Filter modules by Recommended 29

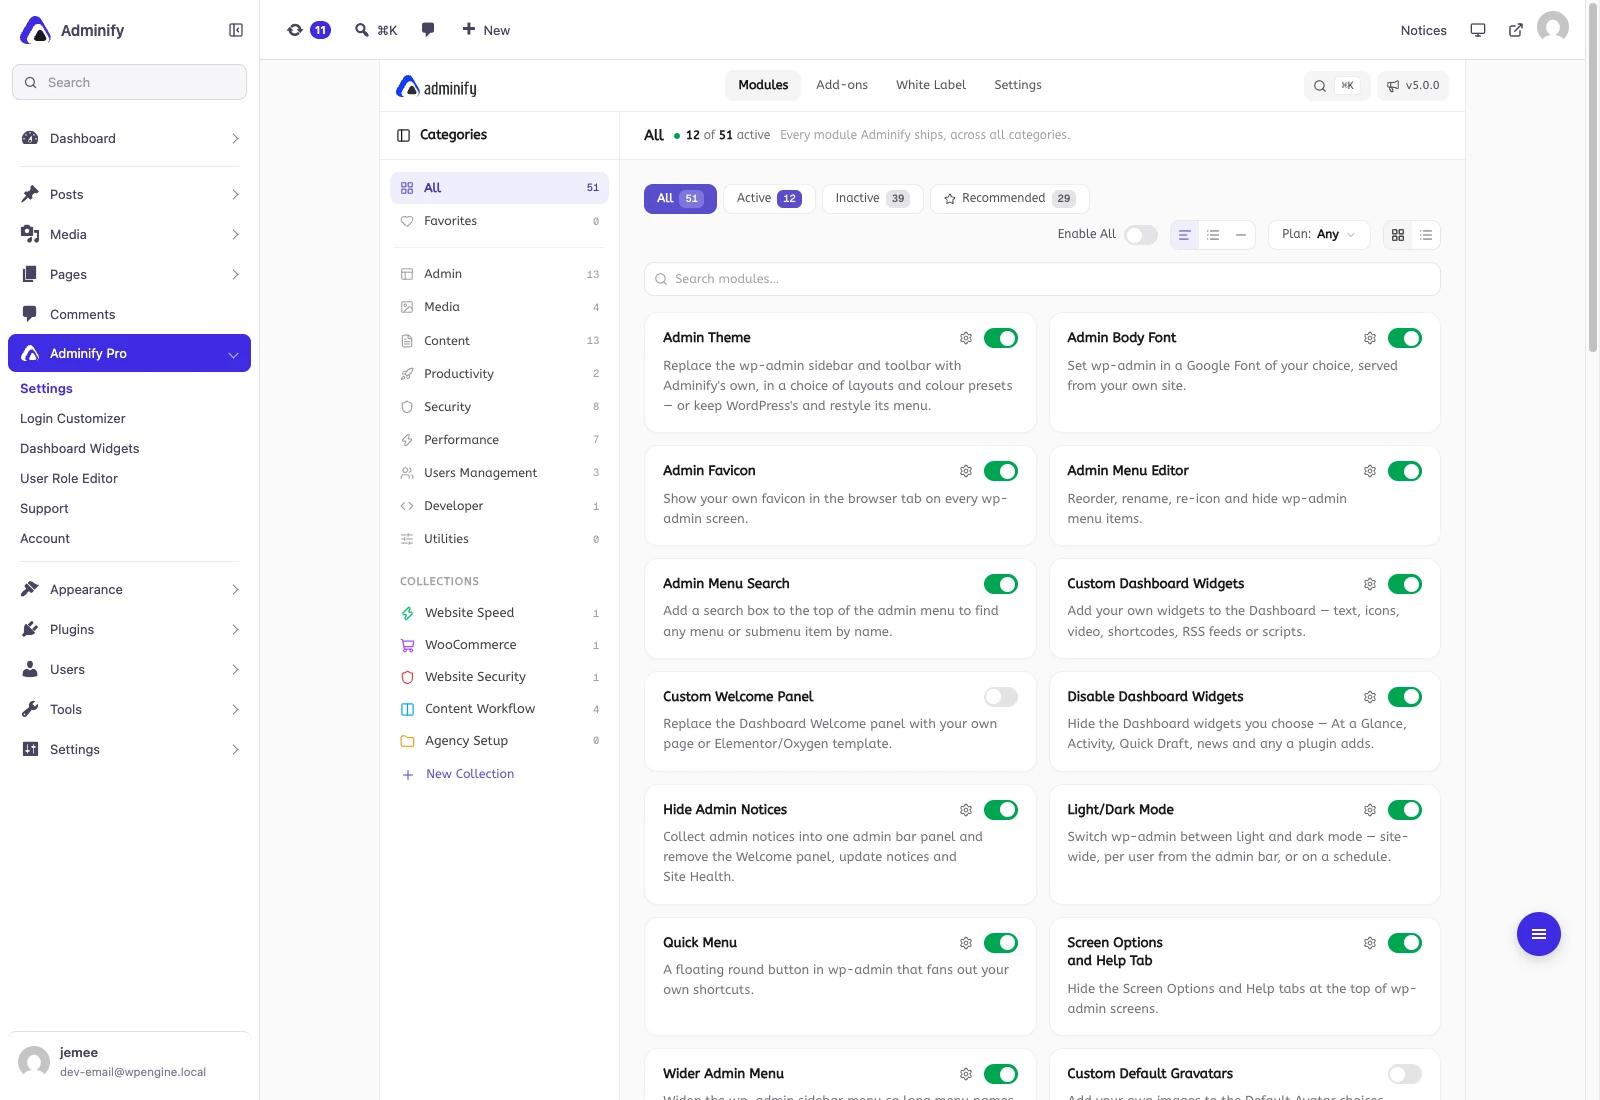pos(1009,198)
